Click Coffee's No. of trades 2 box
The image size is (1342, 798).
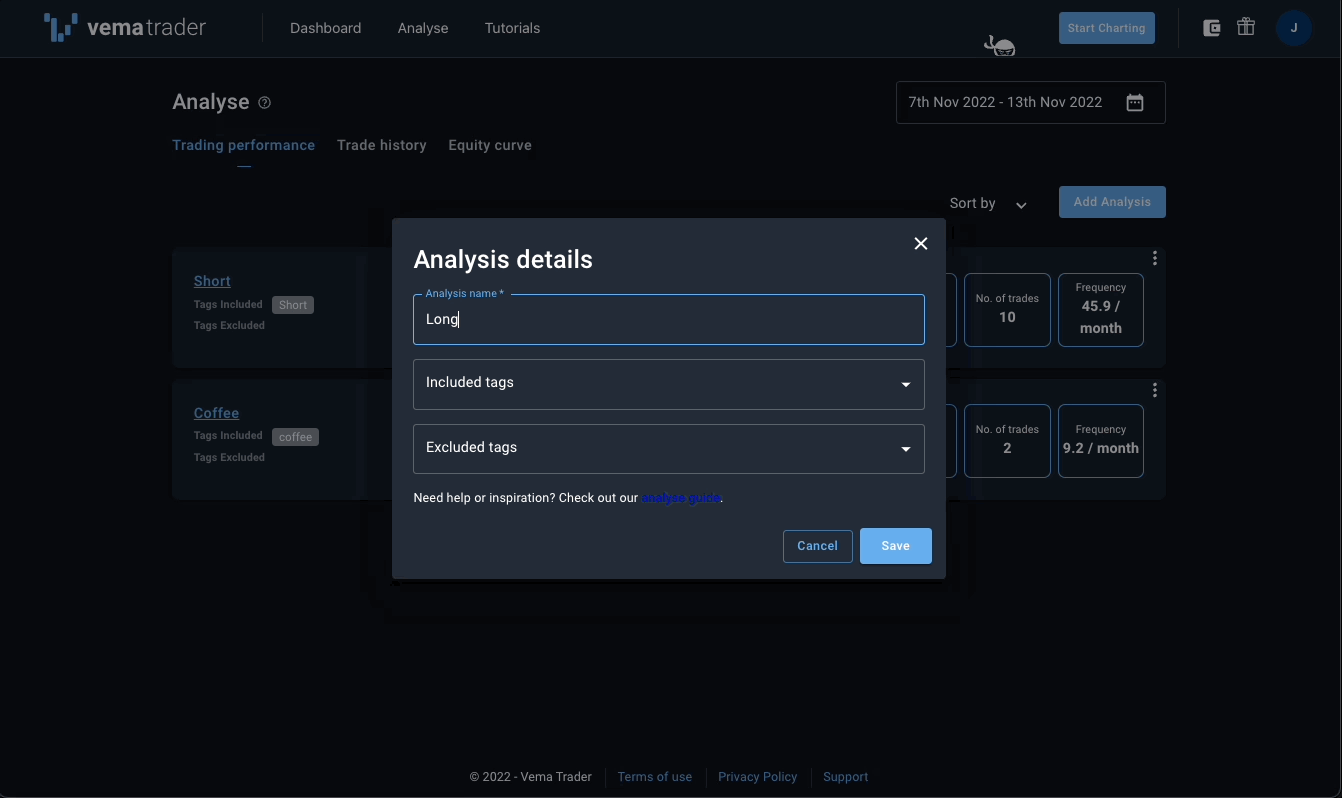pyautogui.click(x=1007, y=441)
